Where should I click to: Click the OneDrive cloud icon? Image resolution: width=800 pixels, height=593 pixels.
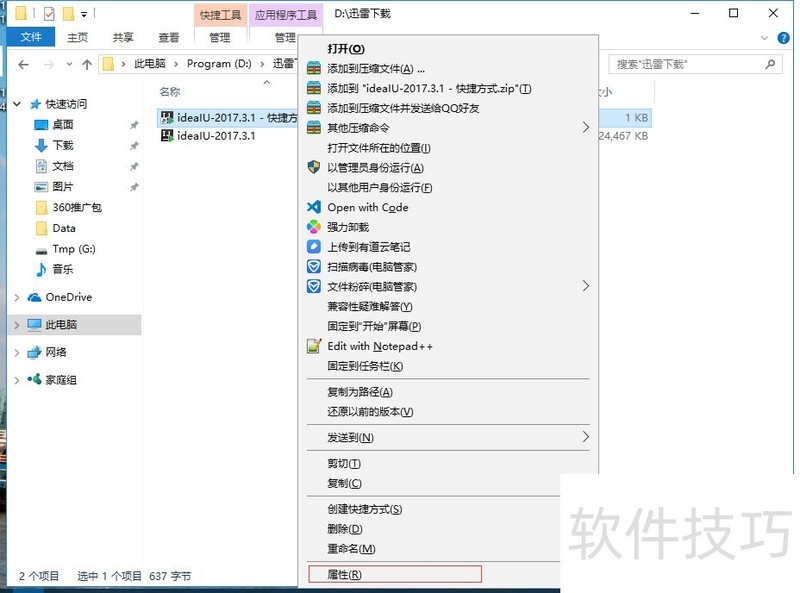coord(34,297)
